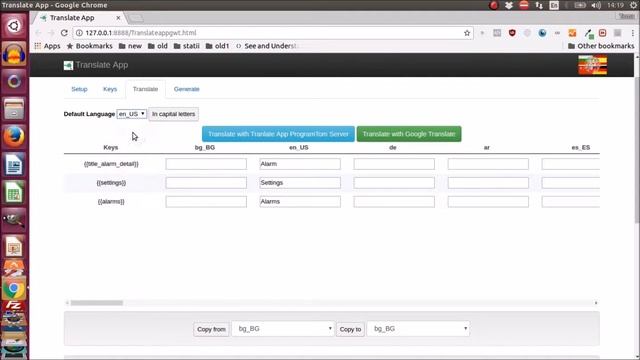Open the Generate tab
Viewport: 640px width, 360px height.
(187, 89)
